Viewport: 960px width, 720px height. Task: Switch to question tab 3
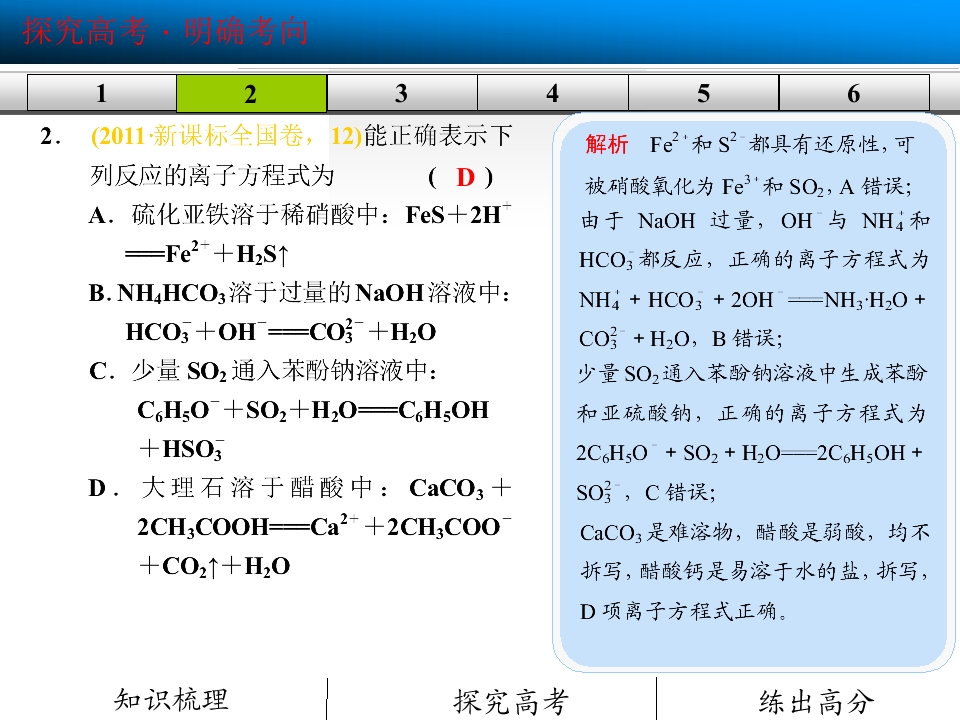(x=402, y=94)
